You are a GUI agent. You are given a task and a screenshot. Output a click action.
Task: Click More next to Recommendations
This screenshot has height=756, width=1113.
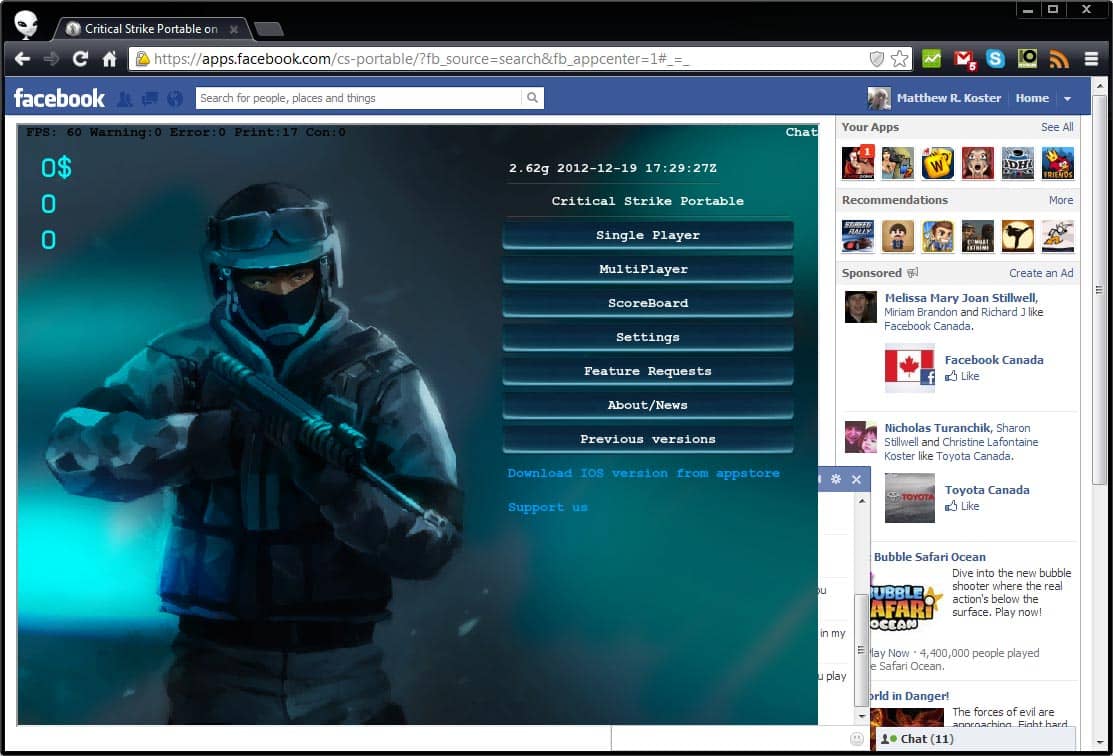pyautogui.click(x=1060, y=200)
